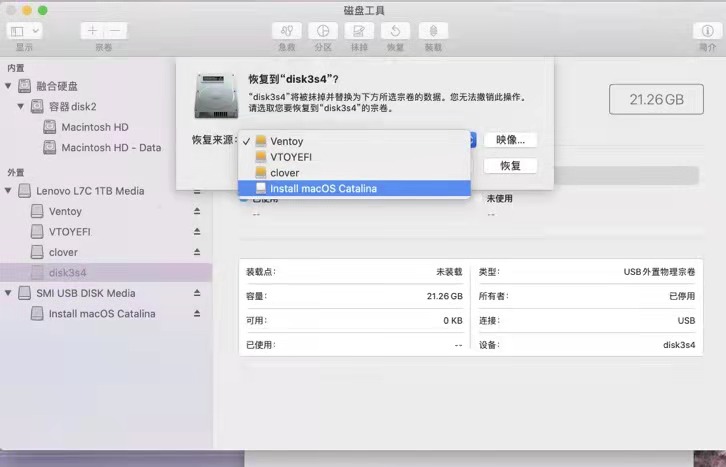Click the Partition (分区) toolbar icon
The width and height of the screenshot is (726, 467).
[323, 31]
